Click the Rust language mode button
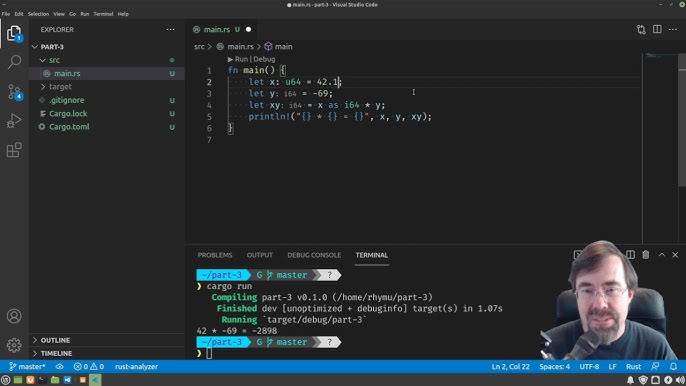Image resolution: width=686 pixels, height=386 pixels. tap(633, 366)
